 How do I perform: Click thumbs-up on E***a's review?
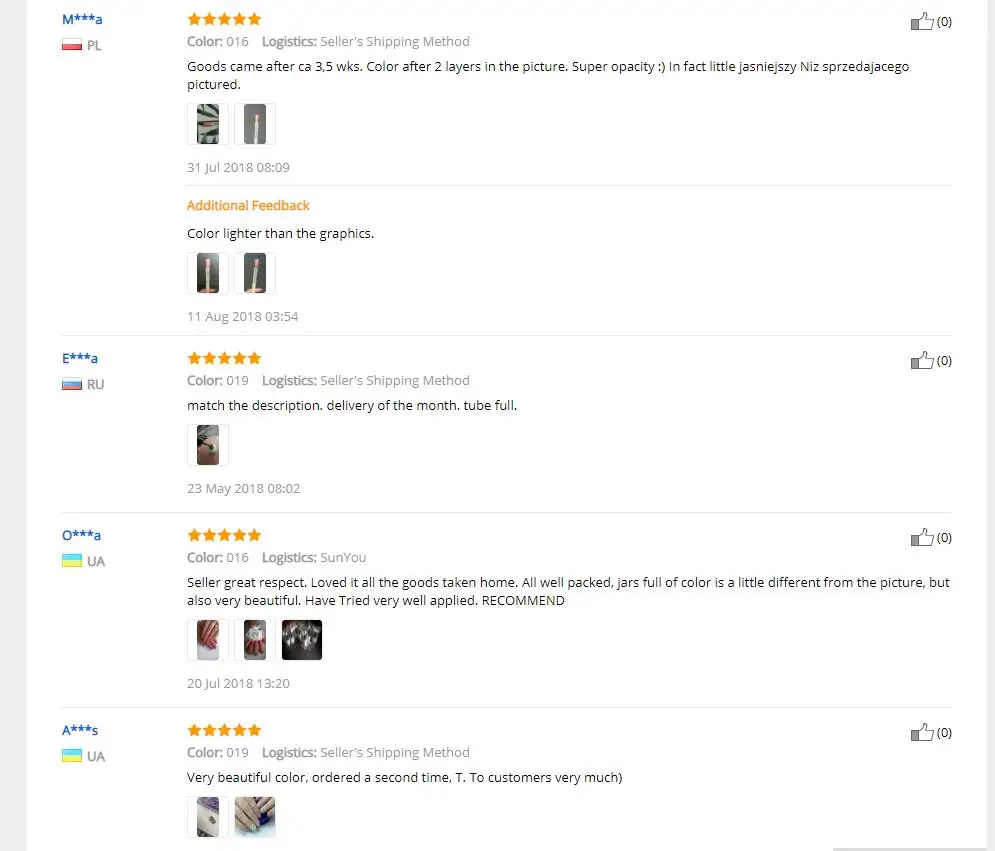tap(922, 360)
